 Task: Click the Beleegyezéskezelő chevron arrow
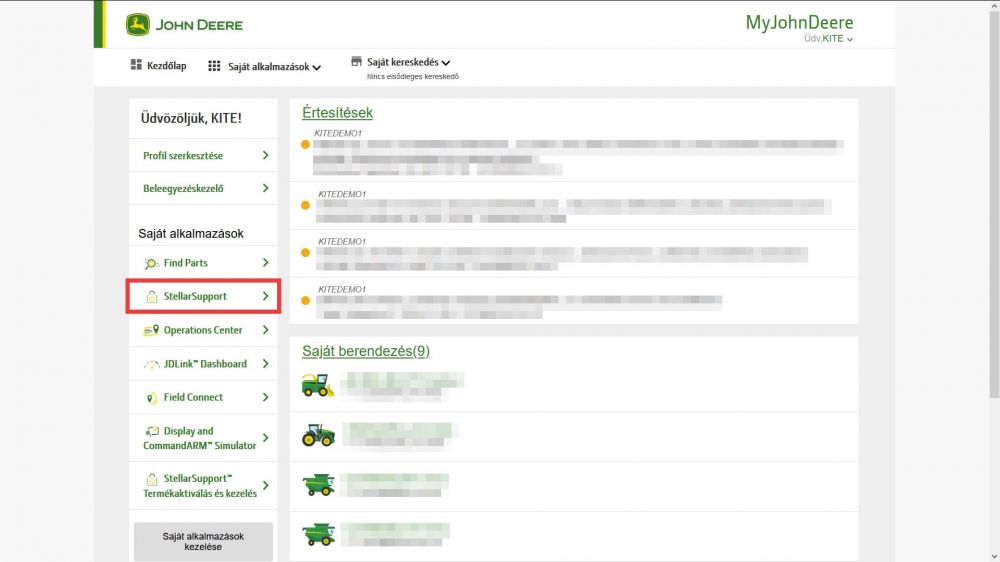(x=265, y=188)
